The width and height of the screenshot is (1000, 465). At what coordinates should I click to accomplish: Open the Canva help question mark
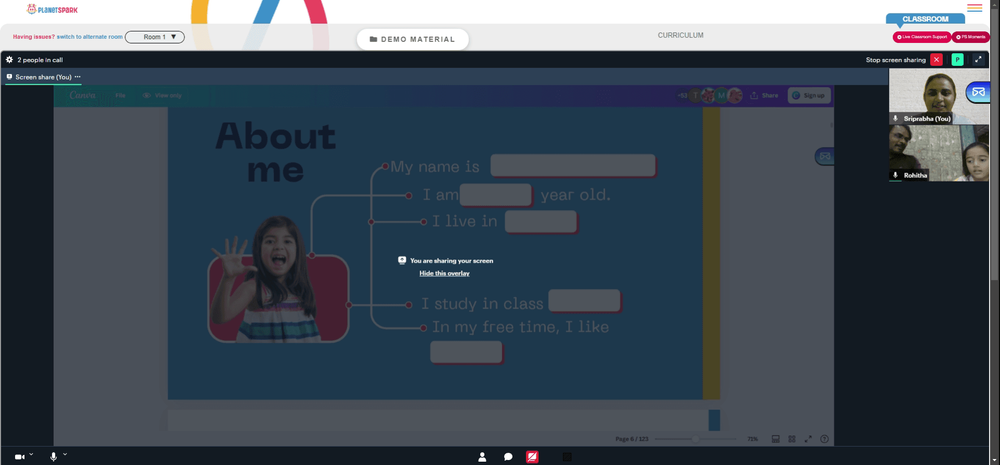(x=824, y=439)
